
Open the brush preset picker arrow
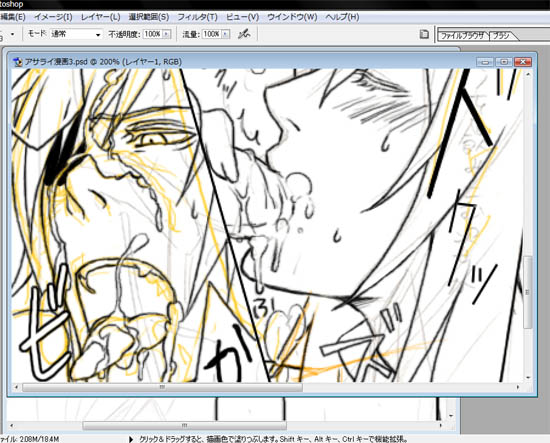(x=13, y=34)
